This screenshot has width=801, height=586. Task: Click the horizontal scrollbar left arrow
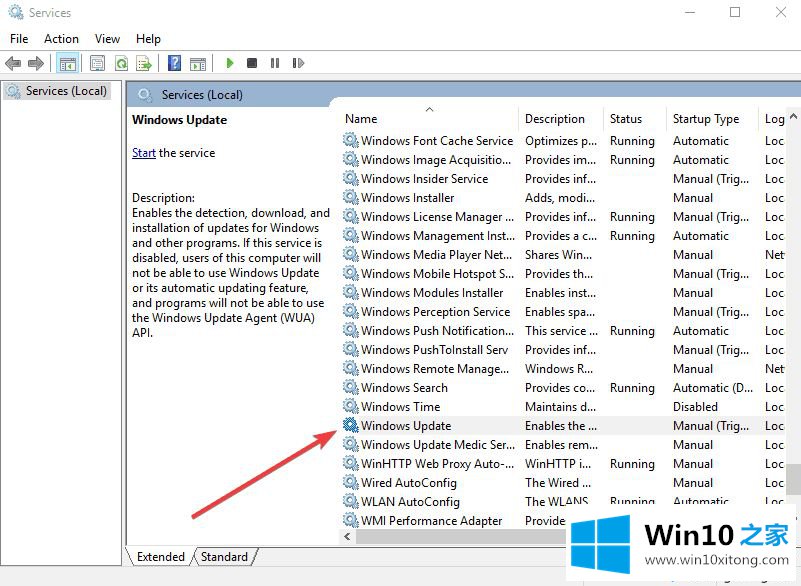tap(347, 536)
